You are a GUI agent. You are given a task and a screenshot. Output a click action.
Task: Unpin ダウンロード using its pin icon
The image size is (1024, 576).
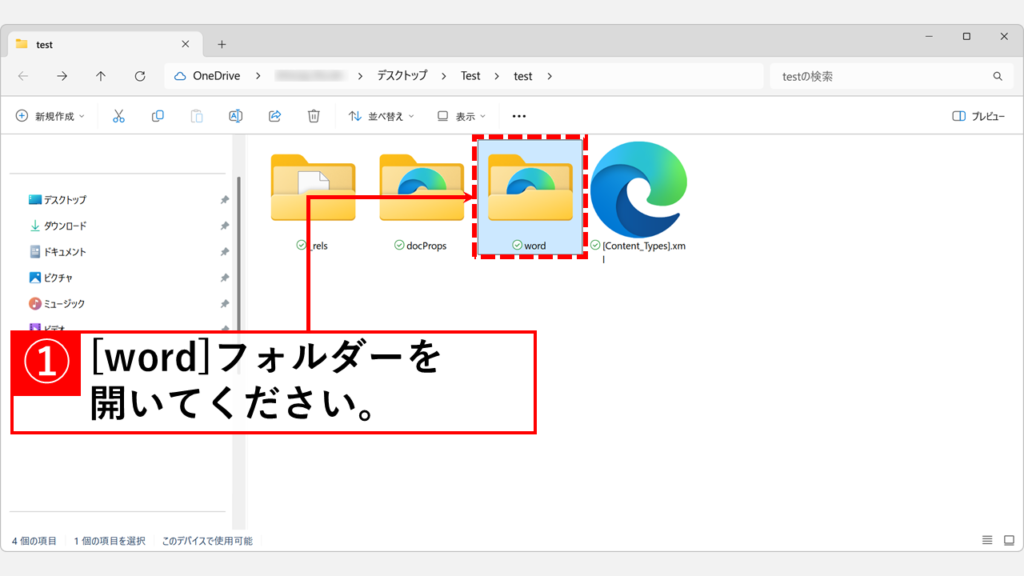224,226
